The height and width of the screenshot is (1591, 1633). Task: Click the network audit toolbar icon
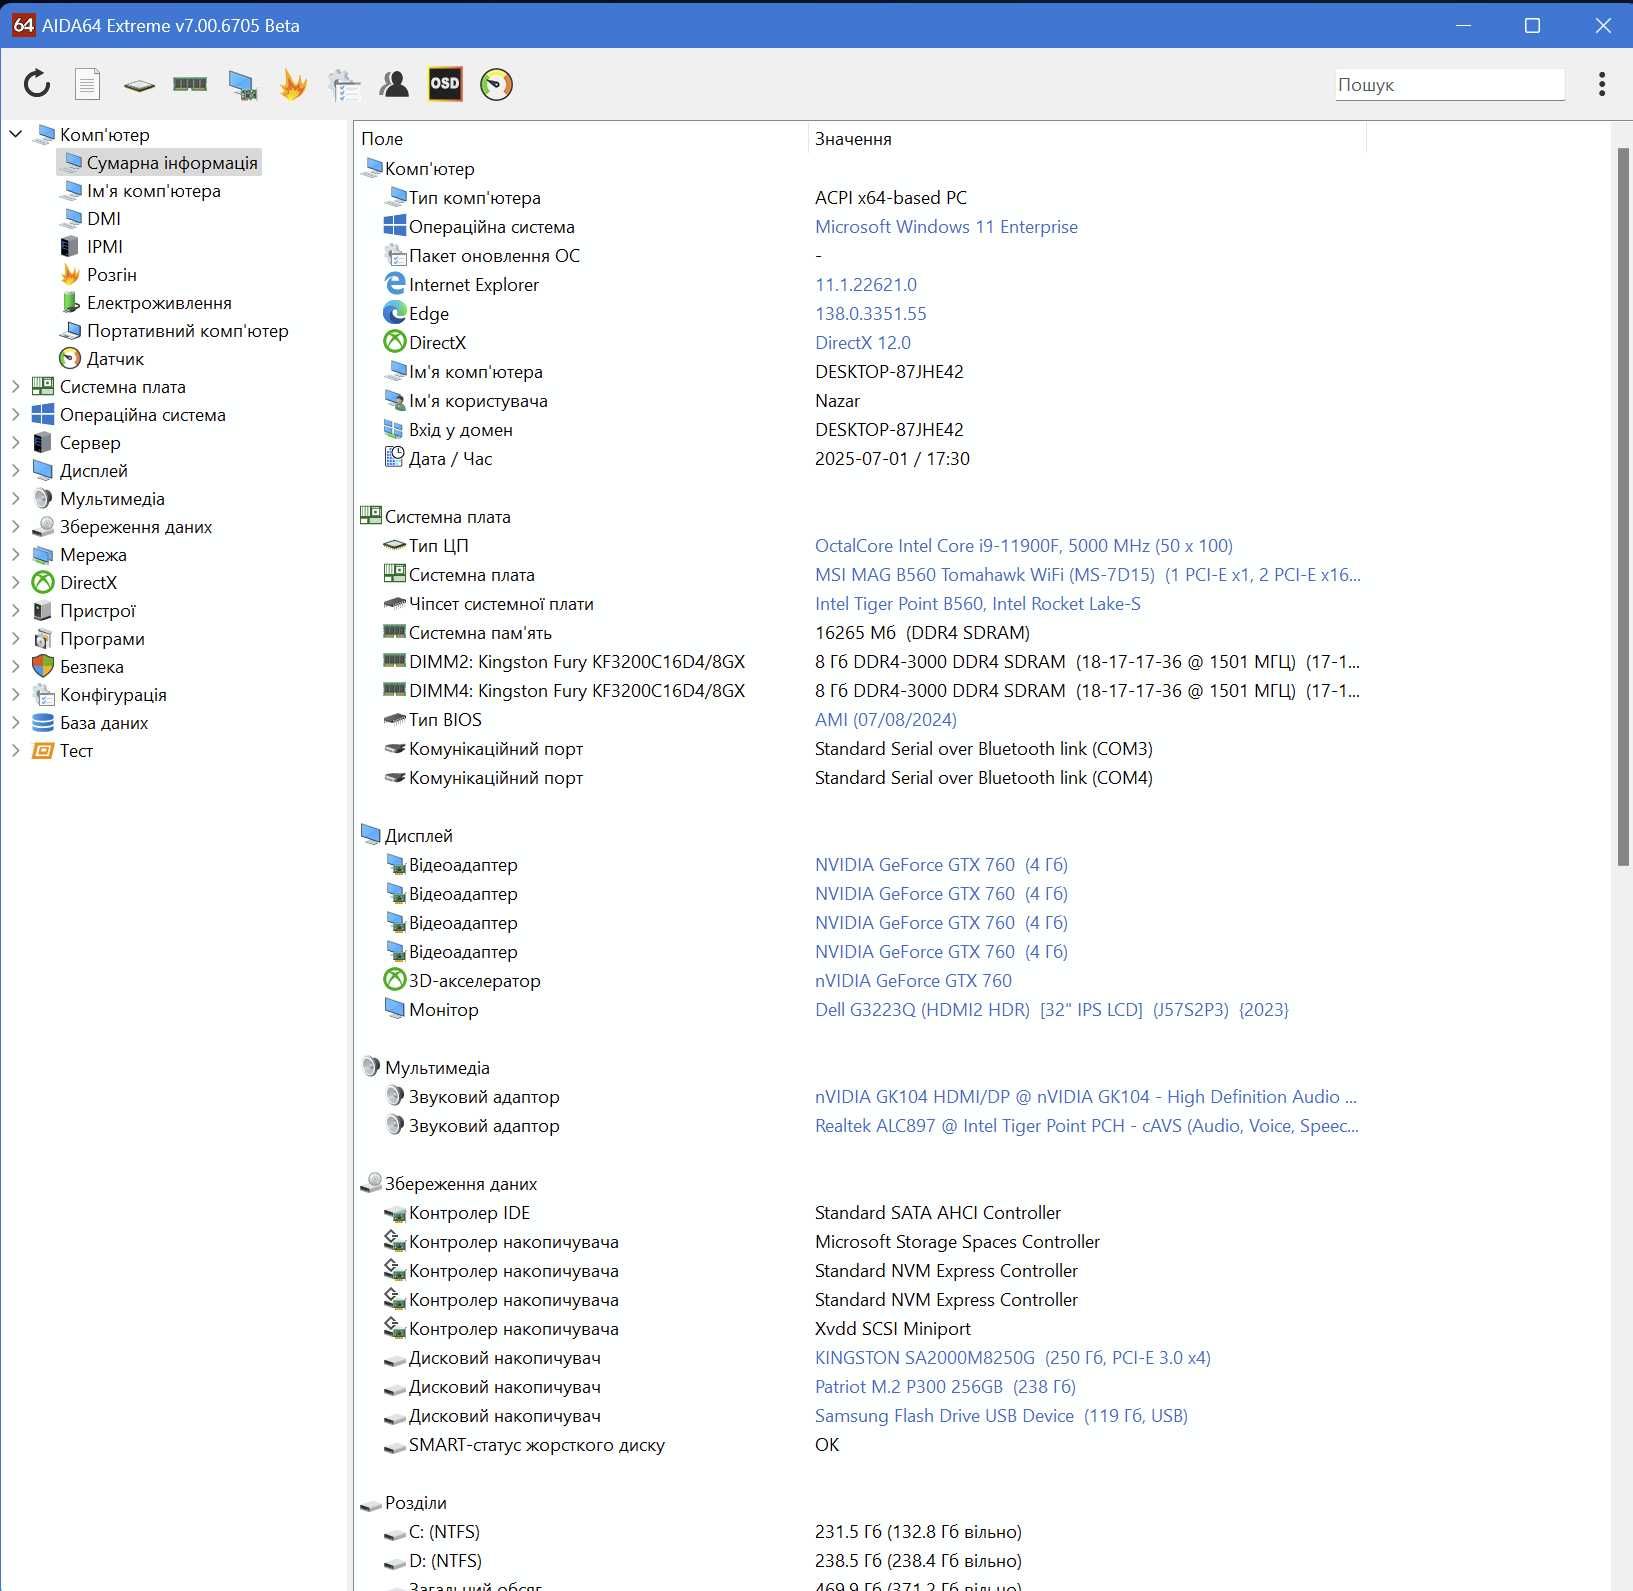pyautogui.click(x=344, y=85)
